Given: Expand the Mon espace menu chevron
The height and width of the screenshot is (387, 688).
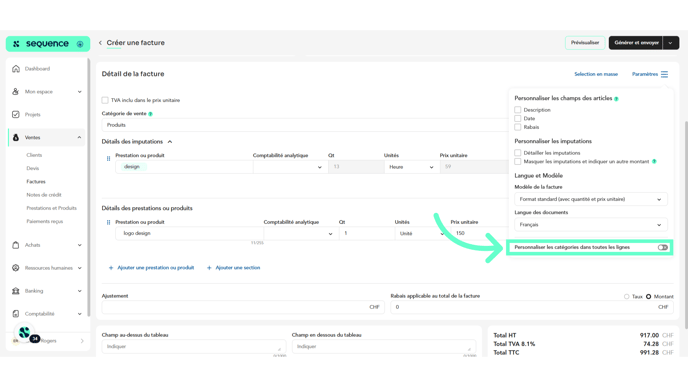Looking at the screenshot, I should [x=79, y=92].
